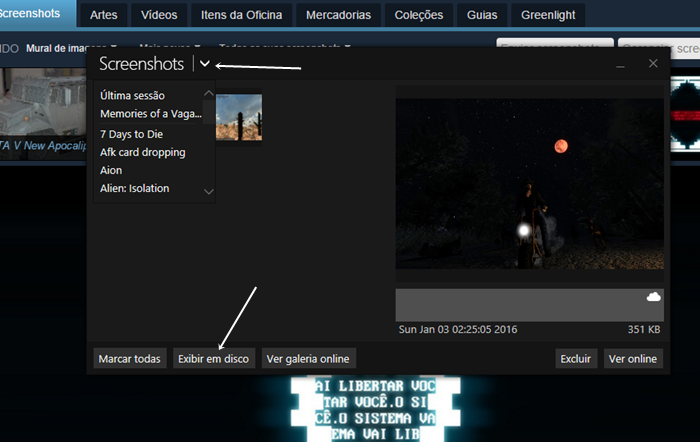Click the cloud upload status icon
The image size is (700, 442).
pyautogui.click(x=654, y=297)
